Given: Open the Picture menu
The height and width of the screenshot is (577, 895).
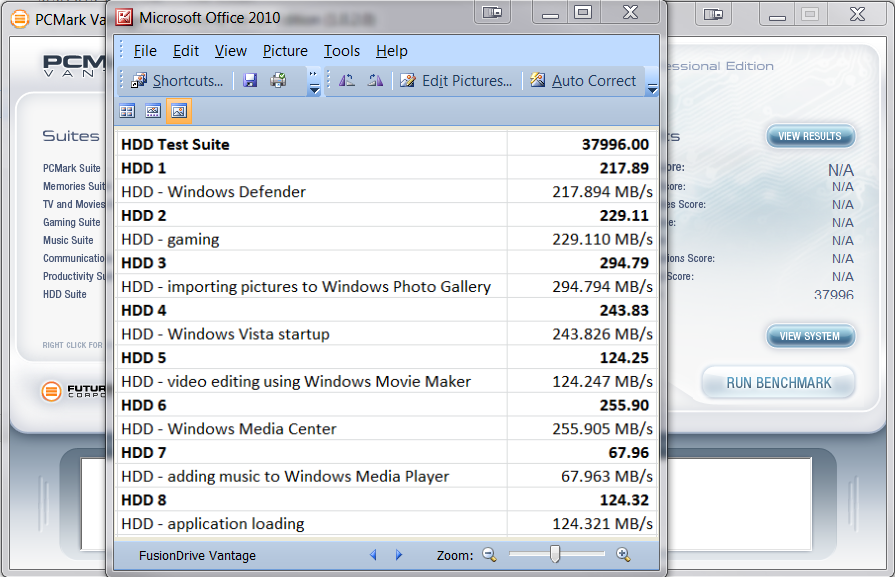Looking at the screenshot, I should [285, 51].
